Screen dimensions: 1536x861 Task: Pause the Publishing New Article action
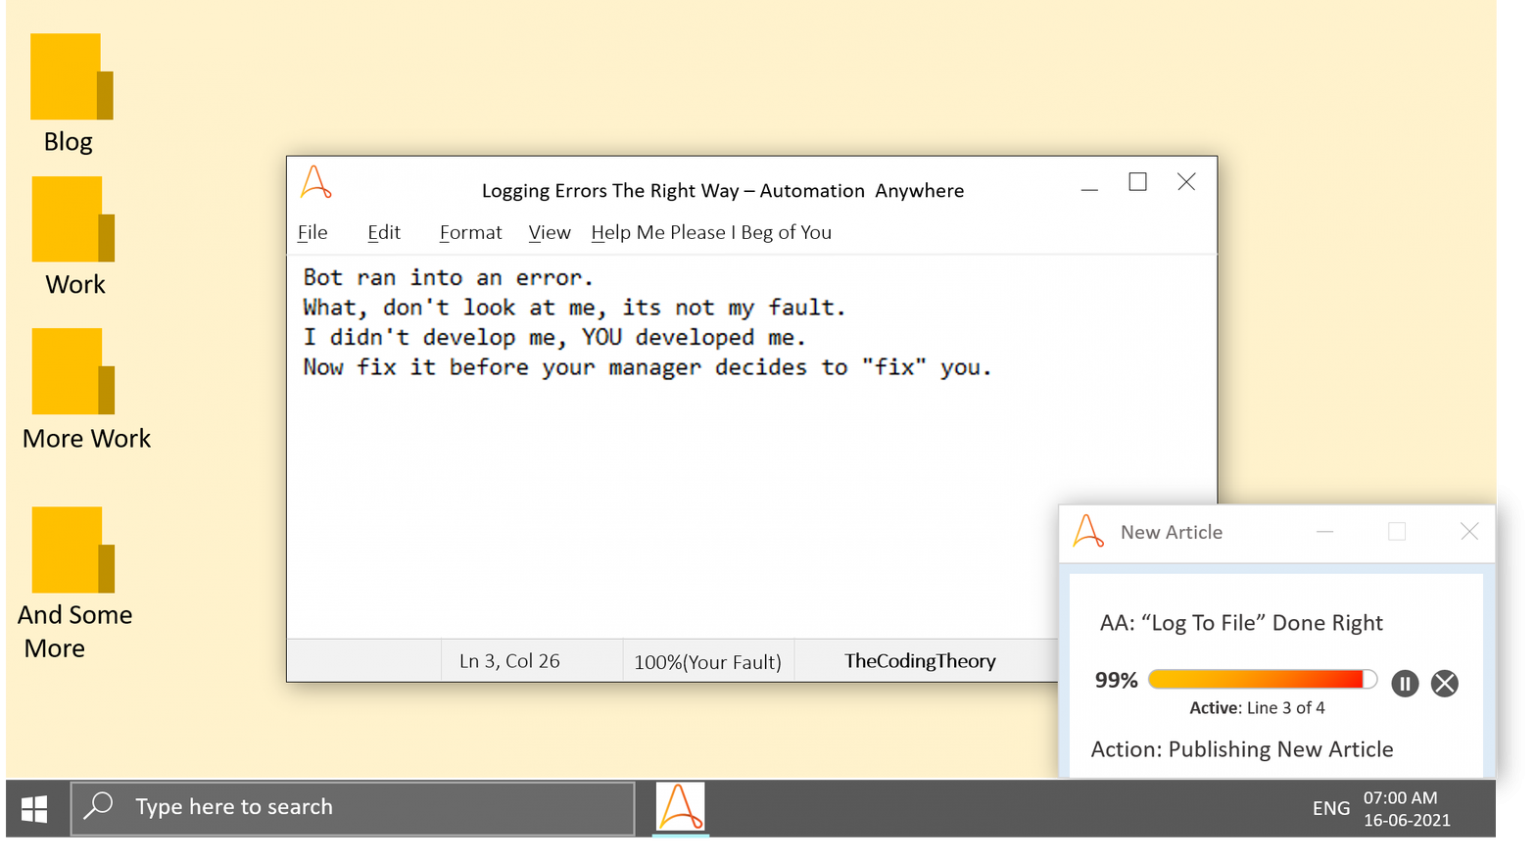(x=1405, y=683)
